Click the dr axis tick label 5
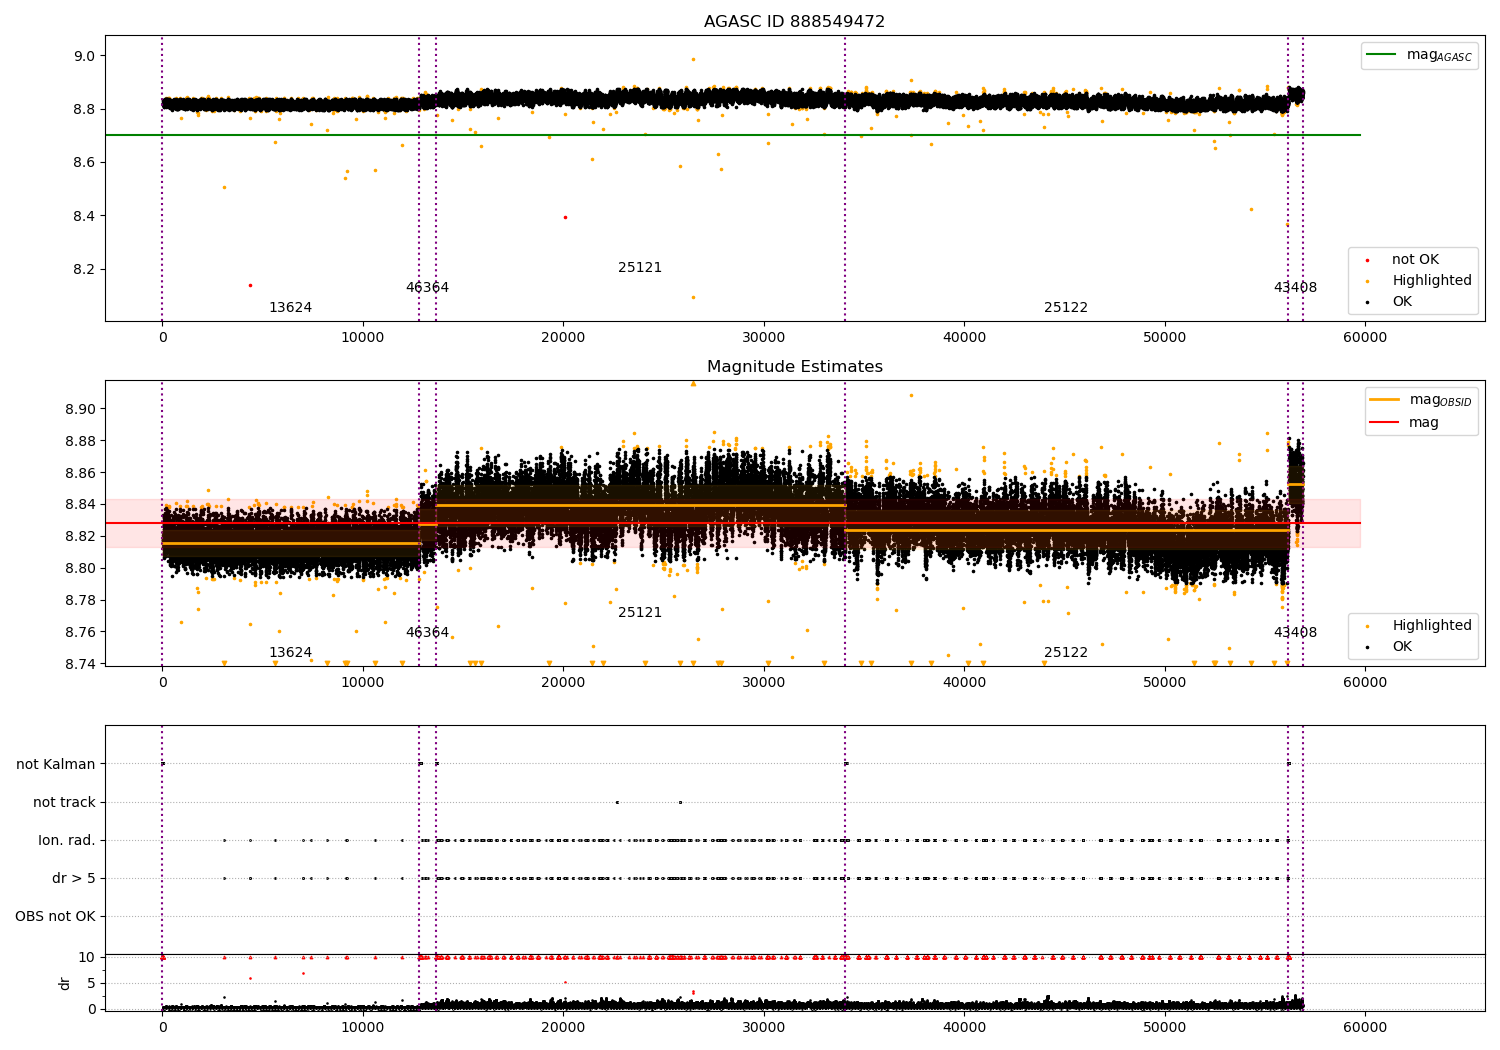This screenshot has height=1050, width=1500. tap(92, 984)
